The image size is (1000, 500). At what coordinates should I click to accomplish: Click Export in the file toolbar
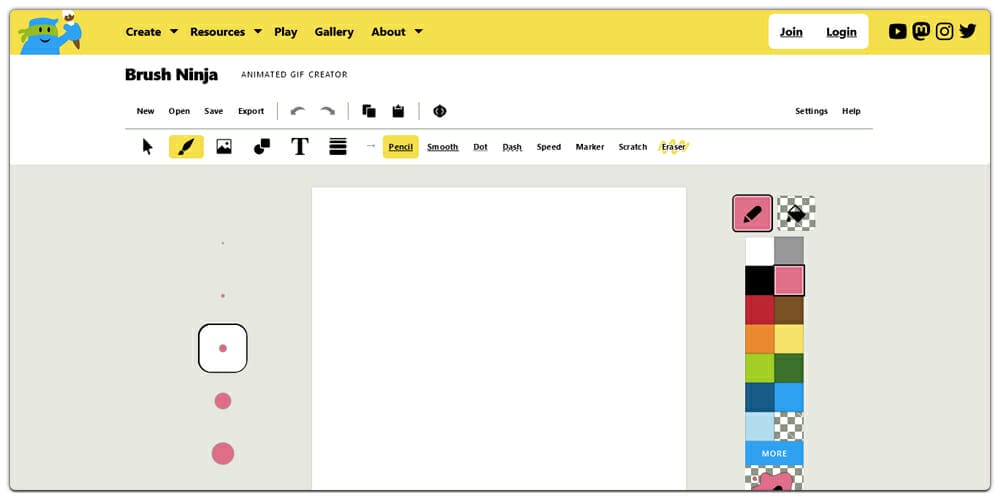tap(251, 111)
